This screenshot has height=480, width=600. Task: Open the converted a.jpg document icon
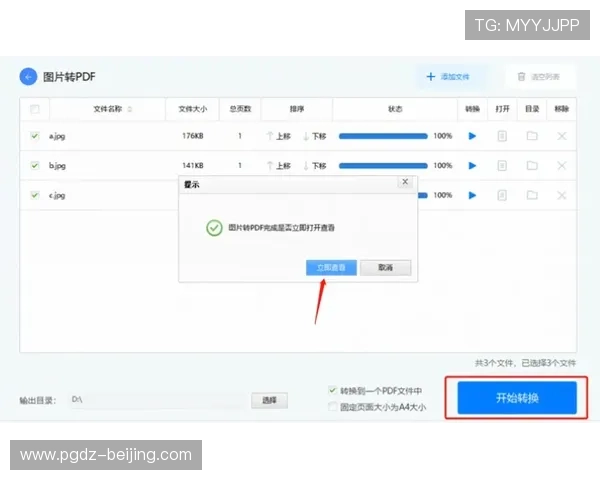click(x=502, y=136)
